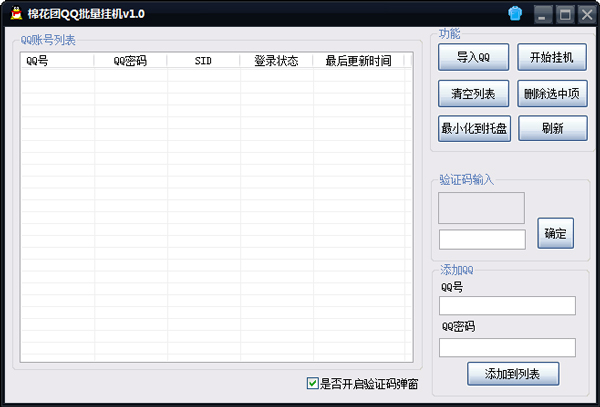600x407 pixels.
Task: Sort by the QQ号 column header
Action: click(x=57, y=61)
